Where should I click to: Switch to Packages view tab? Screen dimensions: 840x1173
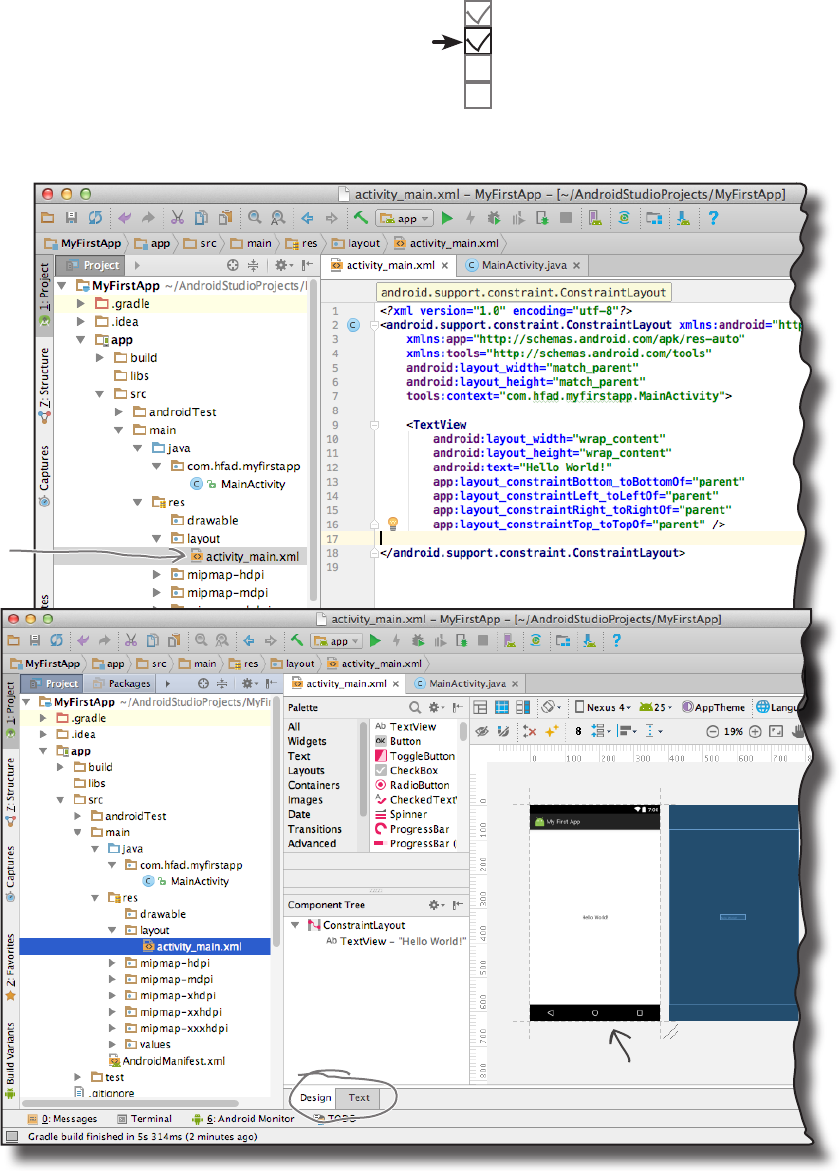point(120,683)
